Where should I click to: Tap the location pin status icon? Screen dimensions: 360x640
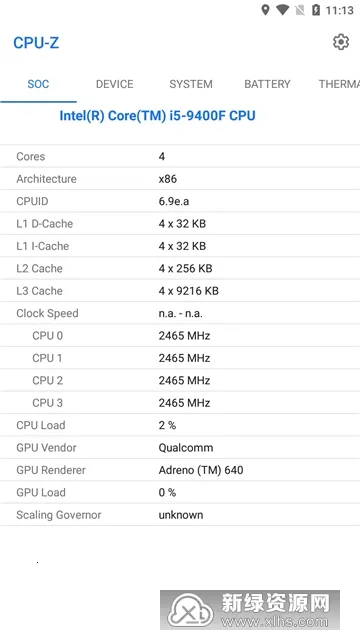pos(265,10)
